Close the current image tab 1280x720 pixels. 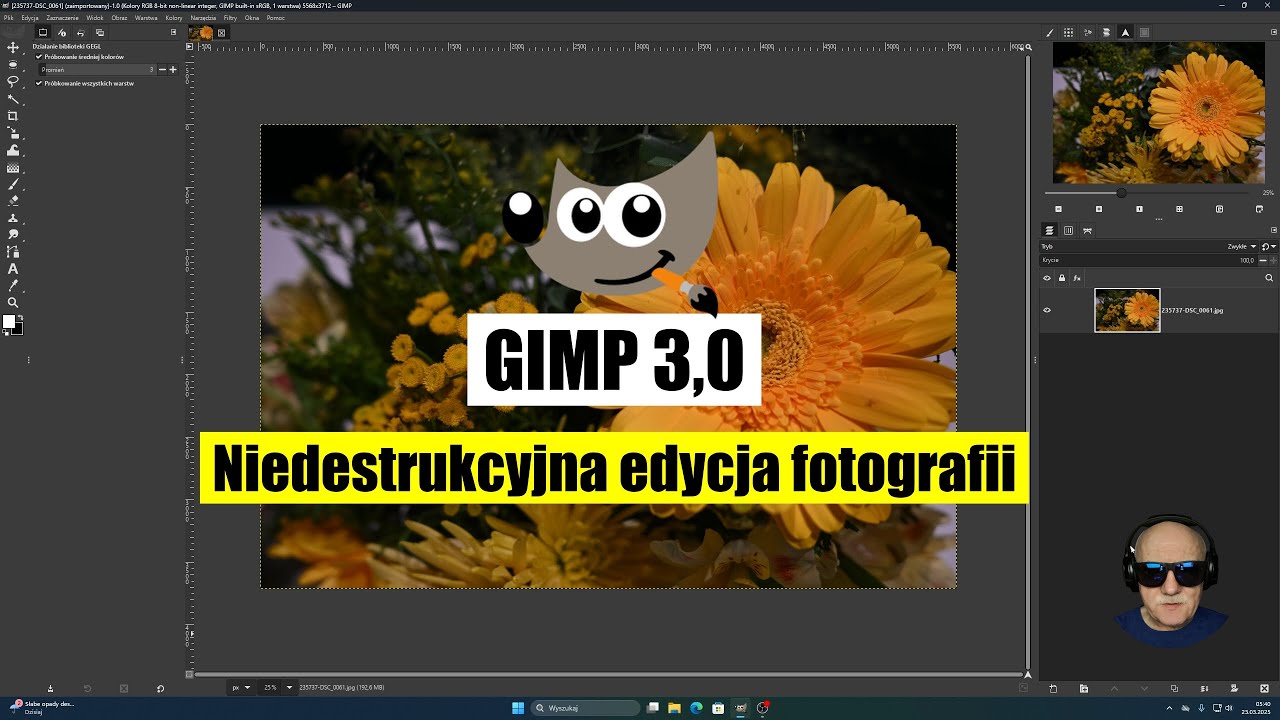pyautogui.click(x=222, y=32)
